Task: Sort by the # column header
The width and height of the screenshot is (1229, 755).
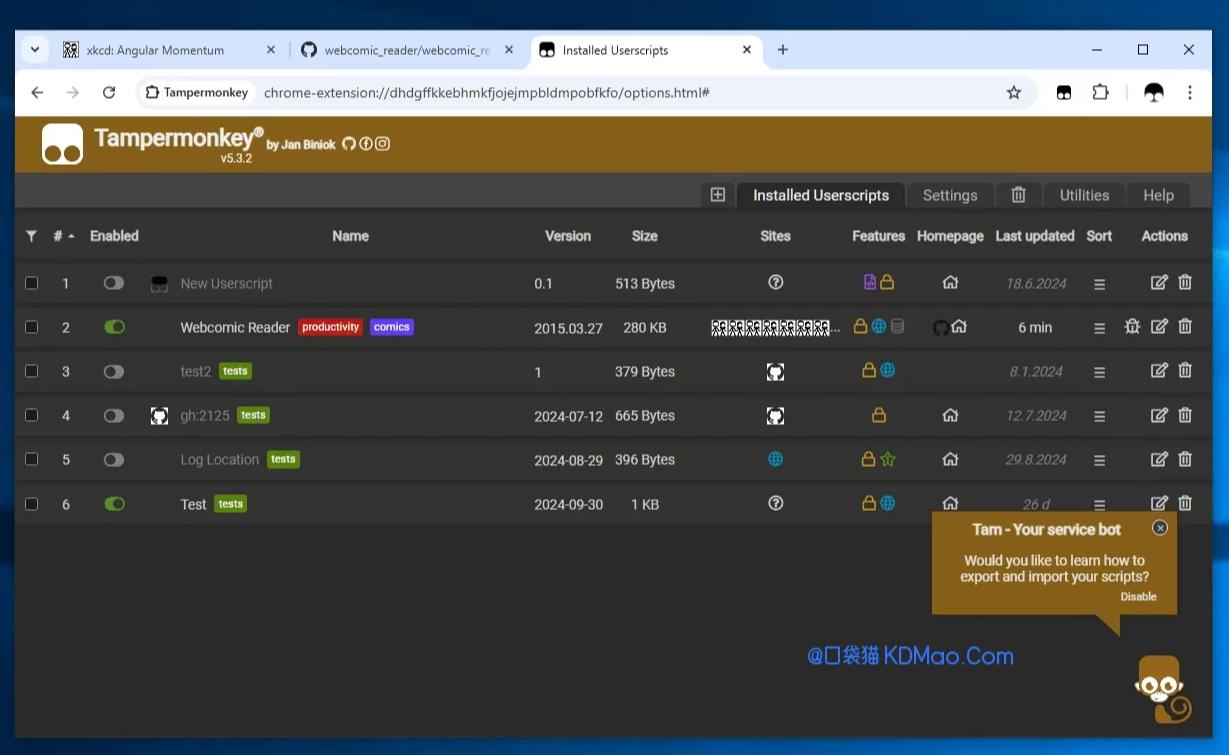Action: tap(63, 236)
